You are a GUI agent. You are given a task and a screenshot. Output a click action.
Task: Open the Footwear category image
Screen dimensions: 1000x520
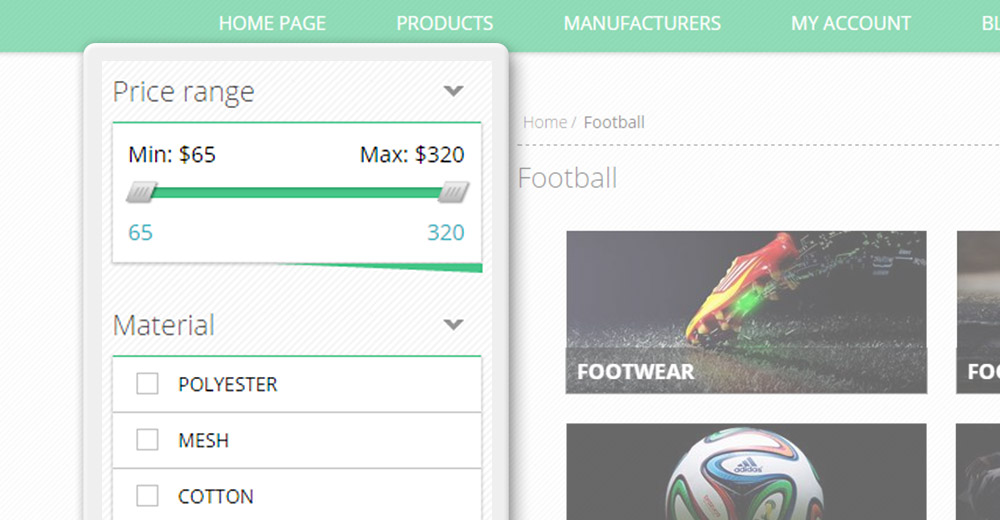[746, 290]
